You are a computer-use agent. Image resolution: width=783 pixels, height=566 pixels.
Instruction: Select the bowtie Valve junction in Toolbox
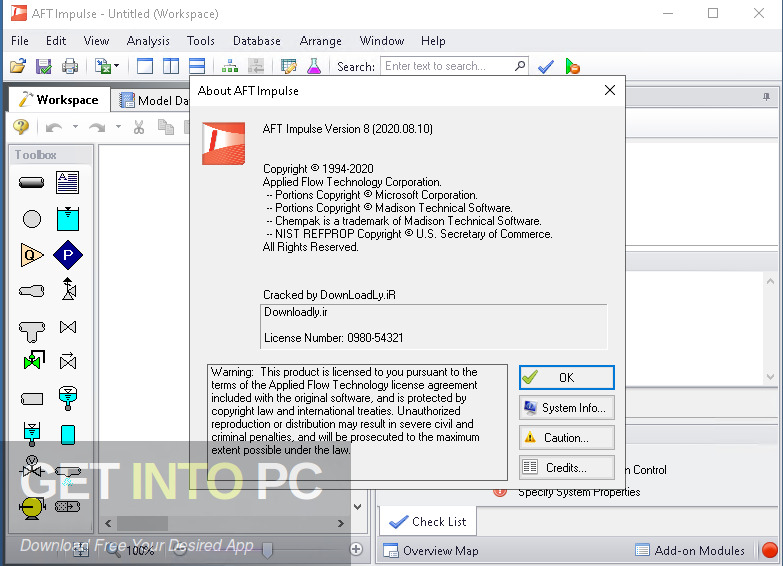[x=68, y=327]
